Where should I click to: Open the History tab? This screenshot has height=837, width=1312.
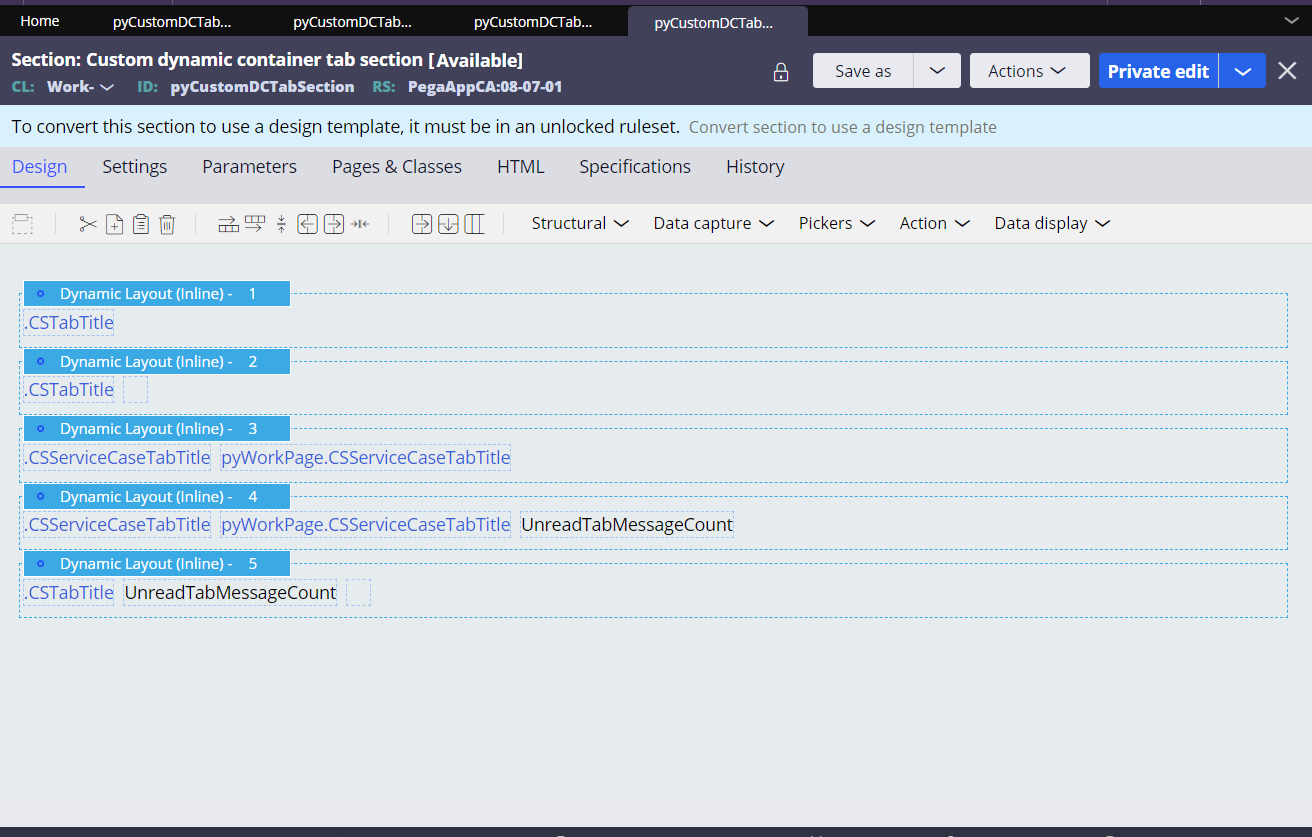pyautogui.click(x=755, y=167)
